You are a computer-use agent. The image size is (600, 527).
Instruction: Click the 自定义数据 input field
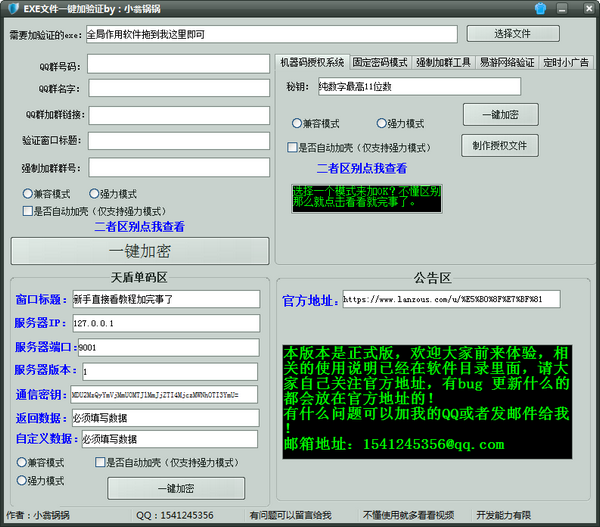170,439
